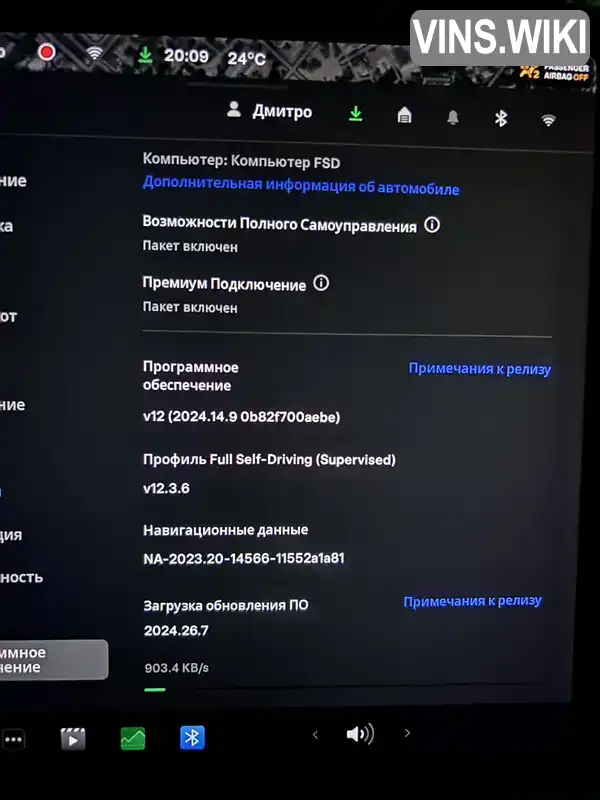The width and height of the screenshot is (600, 800).
Task: Open the Дмитро driver profile
Action: coord(269,111)
